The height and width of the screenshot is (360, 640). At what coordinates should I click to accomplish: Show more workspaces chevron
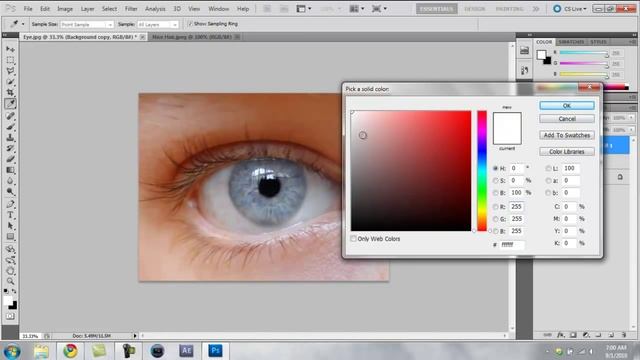coord(536,9)
